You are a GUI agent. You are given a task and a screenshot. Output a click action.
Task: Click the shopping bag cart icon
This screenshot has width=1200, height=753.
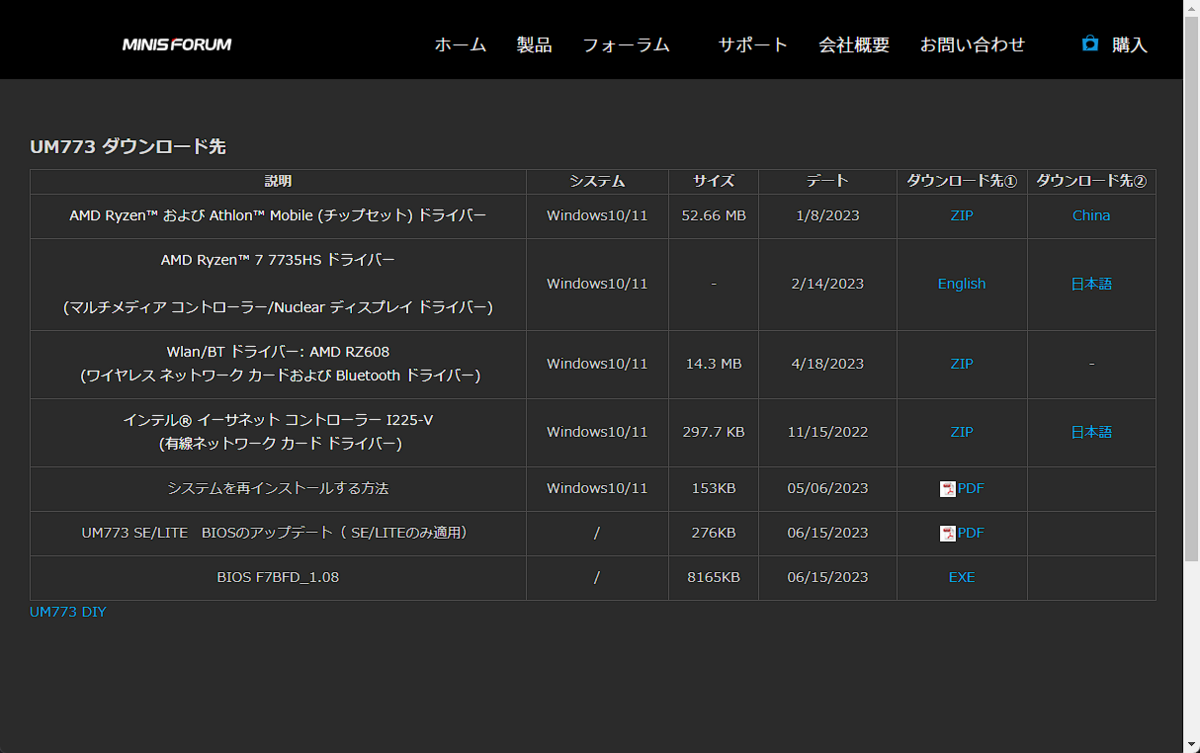[1090, 44]
